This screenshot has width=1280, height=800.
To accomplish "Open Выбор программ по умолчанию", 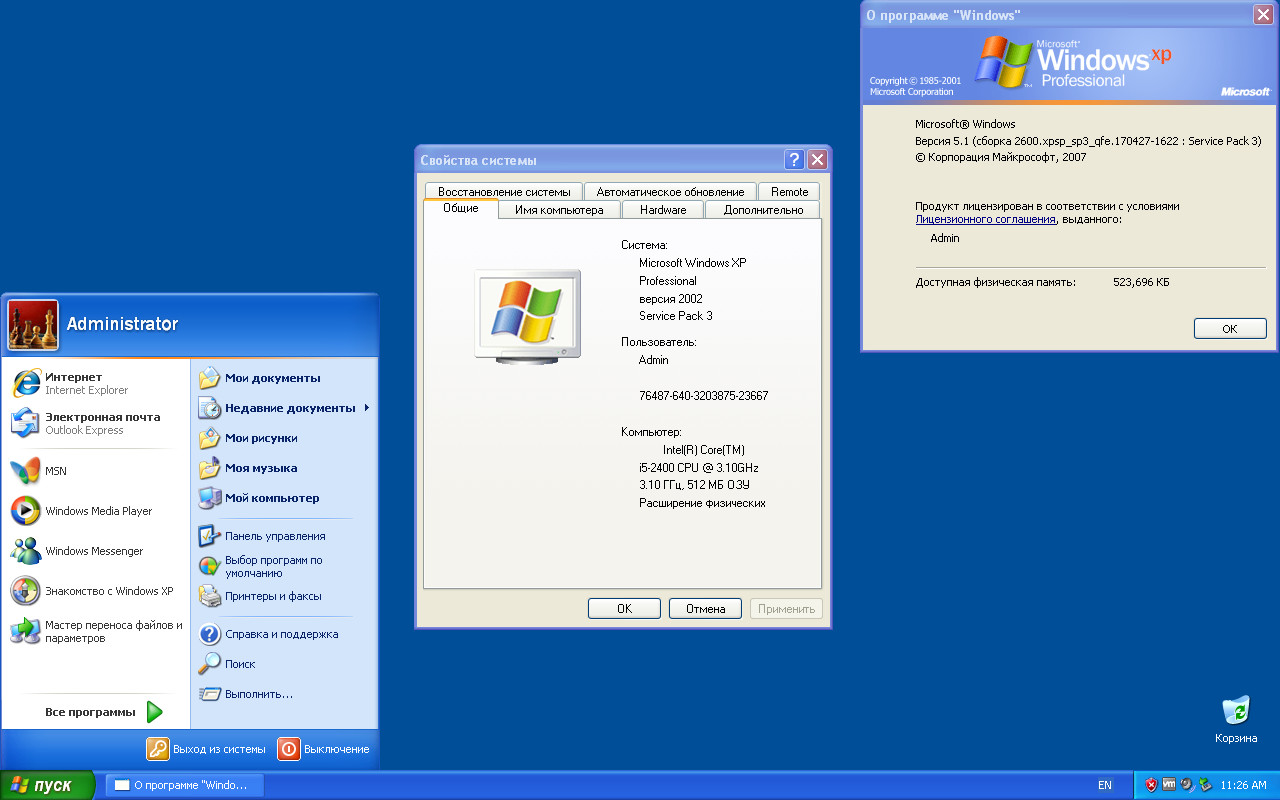I will (283, 566).
